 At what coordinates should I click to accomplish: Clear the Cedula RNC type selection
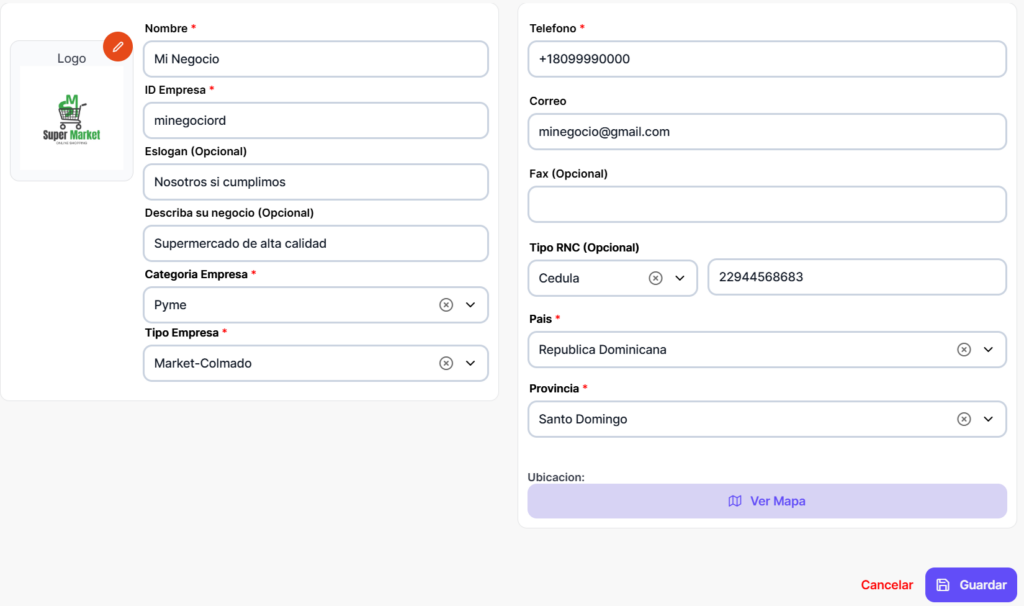pyautogui.click(x=655, y=278)
